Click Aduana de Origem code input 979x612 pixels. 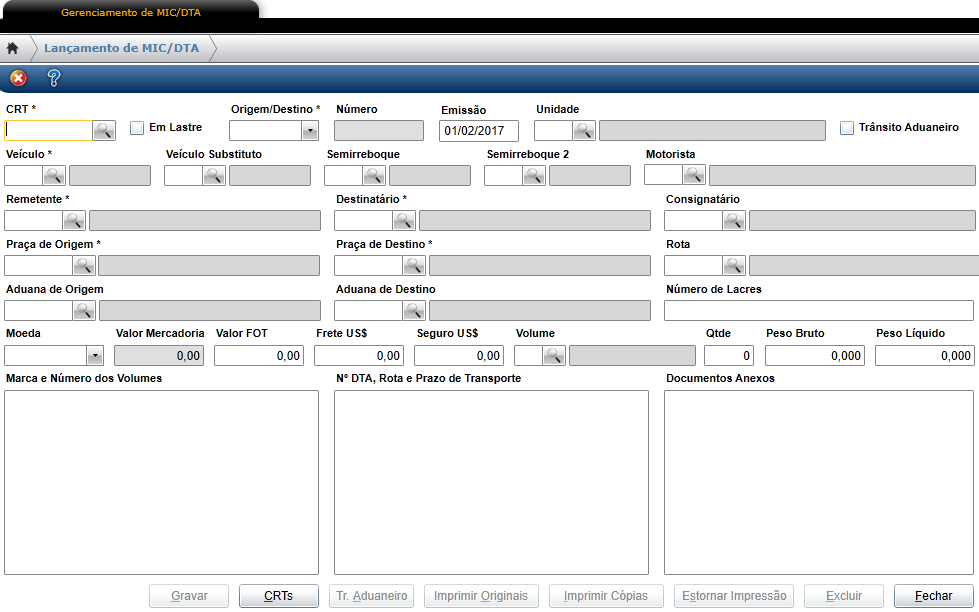pos(39,310)
